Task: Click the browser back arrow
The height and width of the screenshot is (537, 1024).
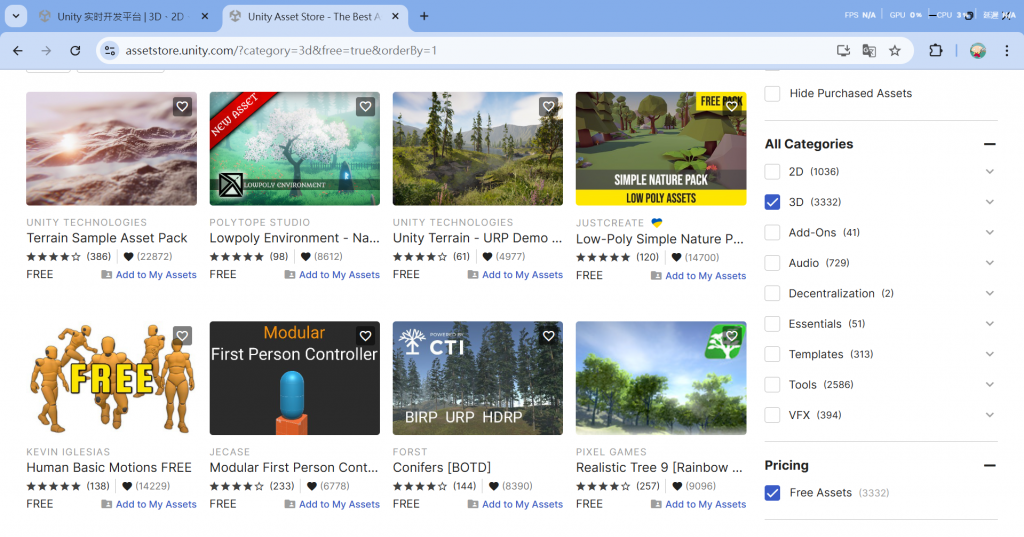Action: pos(18,50)
